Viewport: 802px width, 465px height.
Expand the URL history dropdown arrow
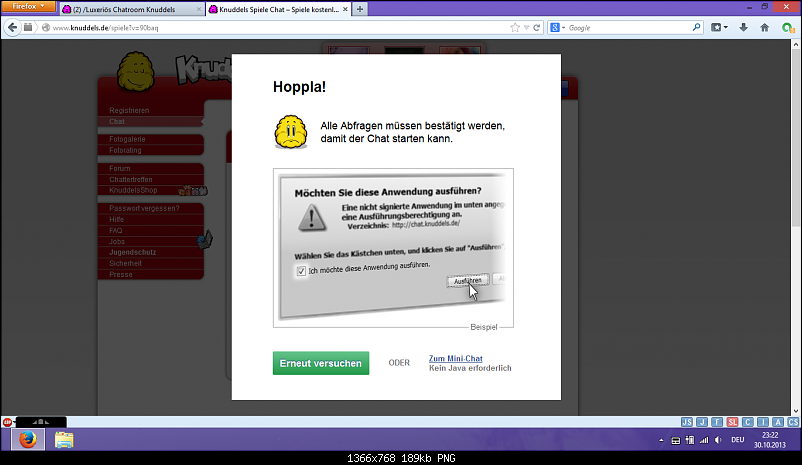(526, 28)
